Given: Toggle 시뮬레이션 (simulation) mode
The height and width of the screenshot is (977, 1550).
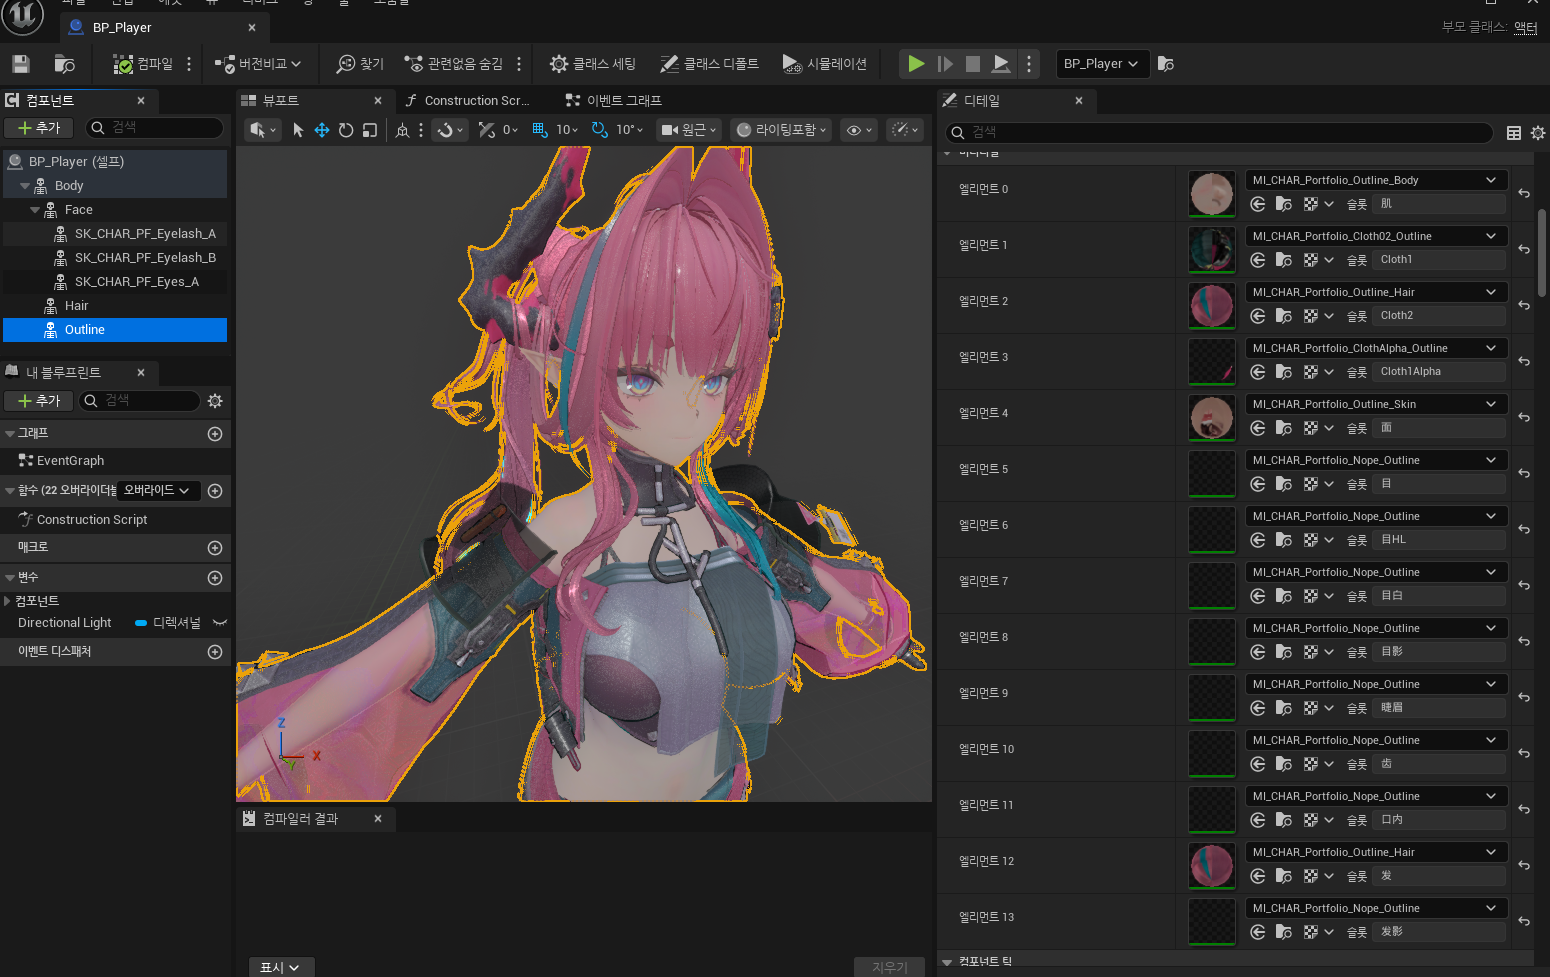Looking at the screenshot, I should click(x=825, y=64).
